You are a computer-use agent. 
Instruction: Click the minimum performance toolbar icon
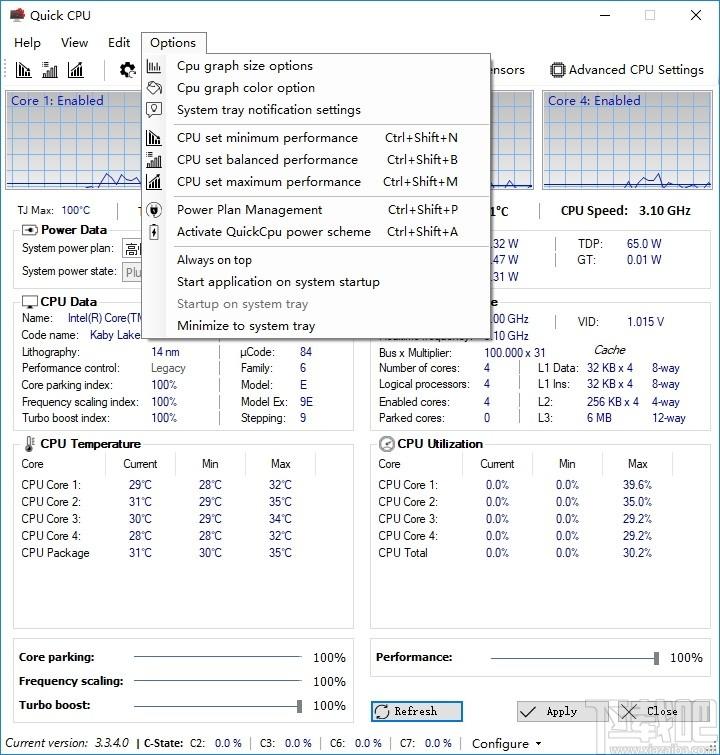click(x=23, y=70)
